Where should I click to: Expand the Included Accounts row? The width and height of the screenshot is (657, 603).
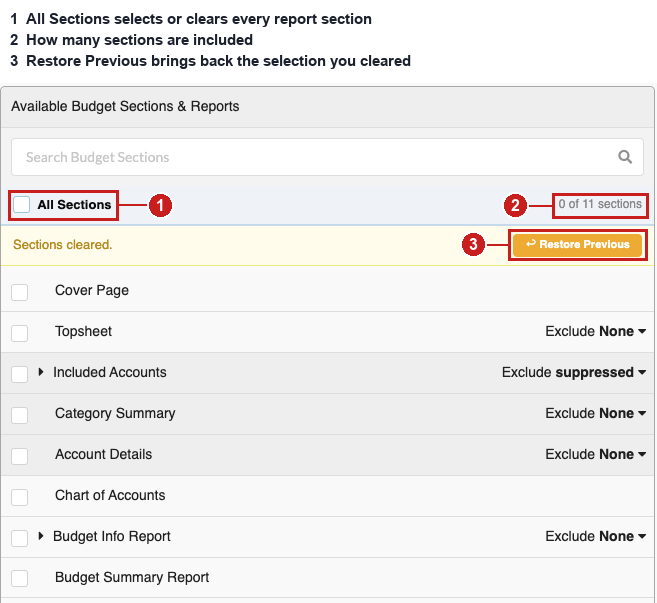pos(41,372)
